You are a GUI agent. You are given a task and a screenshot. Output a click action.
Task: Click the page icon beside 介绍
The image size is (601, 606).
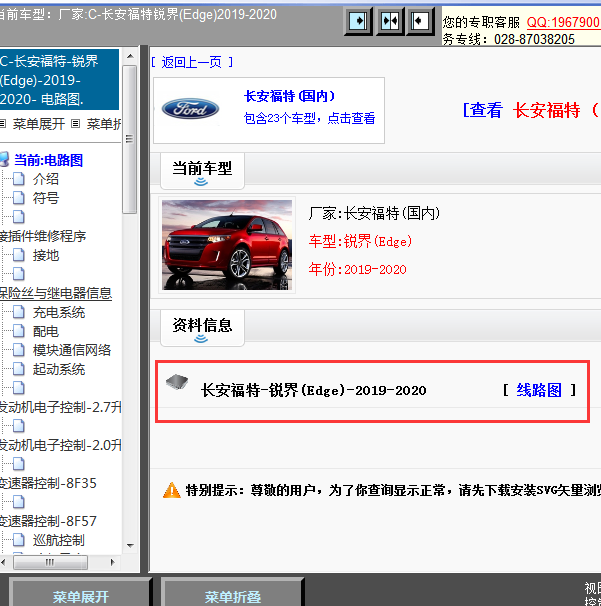point(19,179)
